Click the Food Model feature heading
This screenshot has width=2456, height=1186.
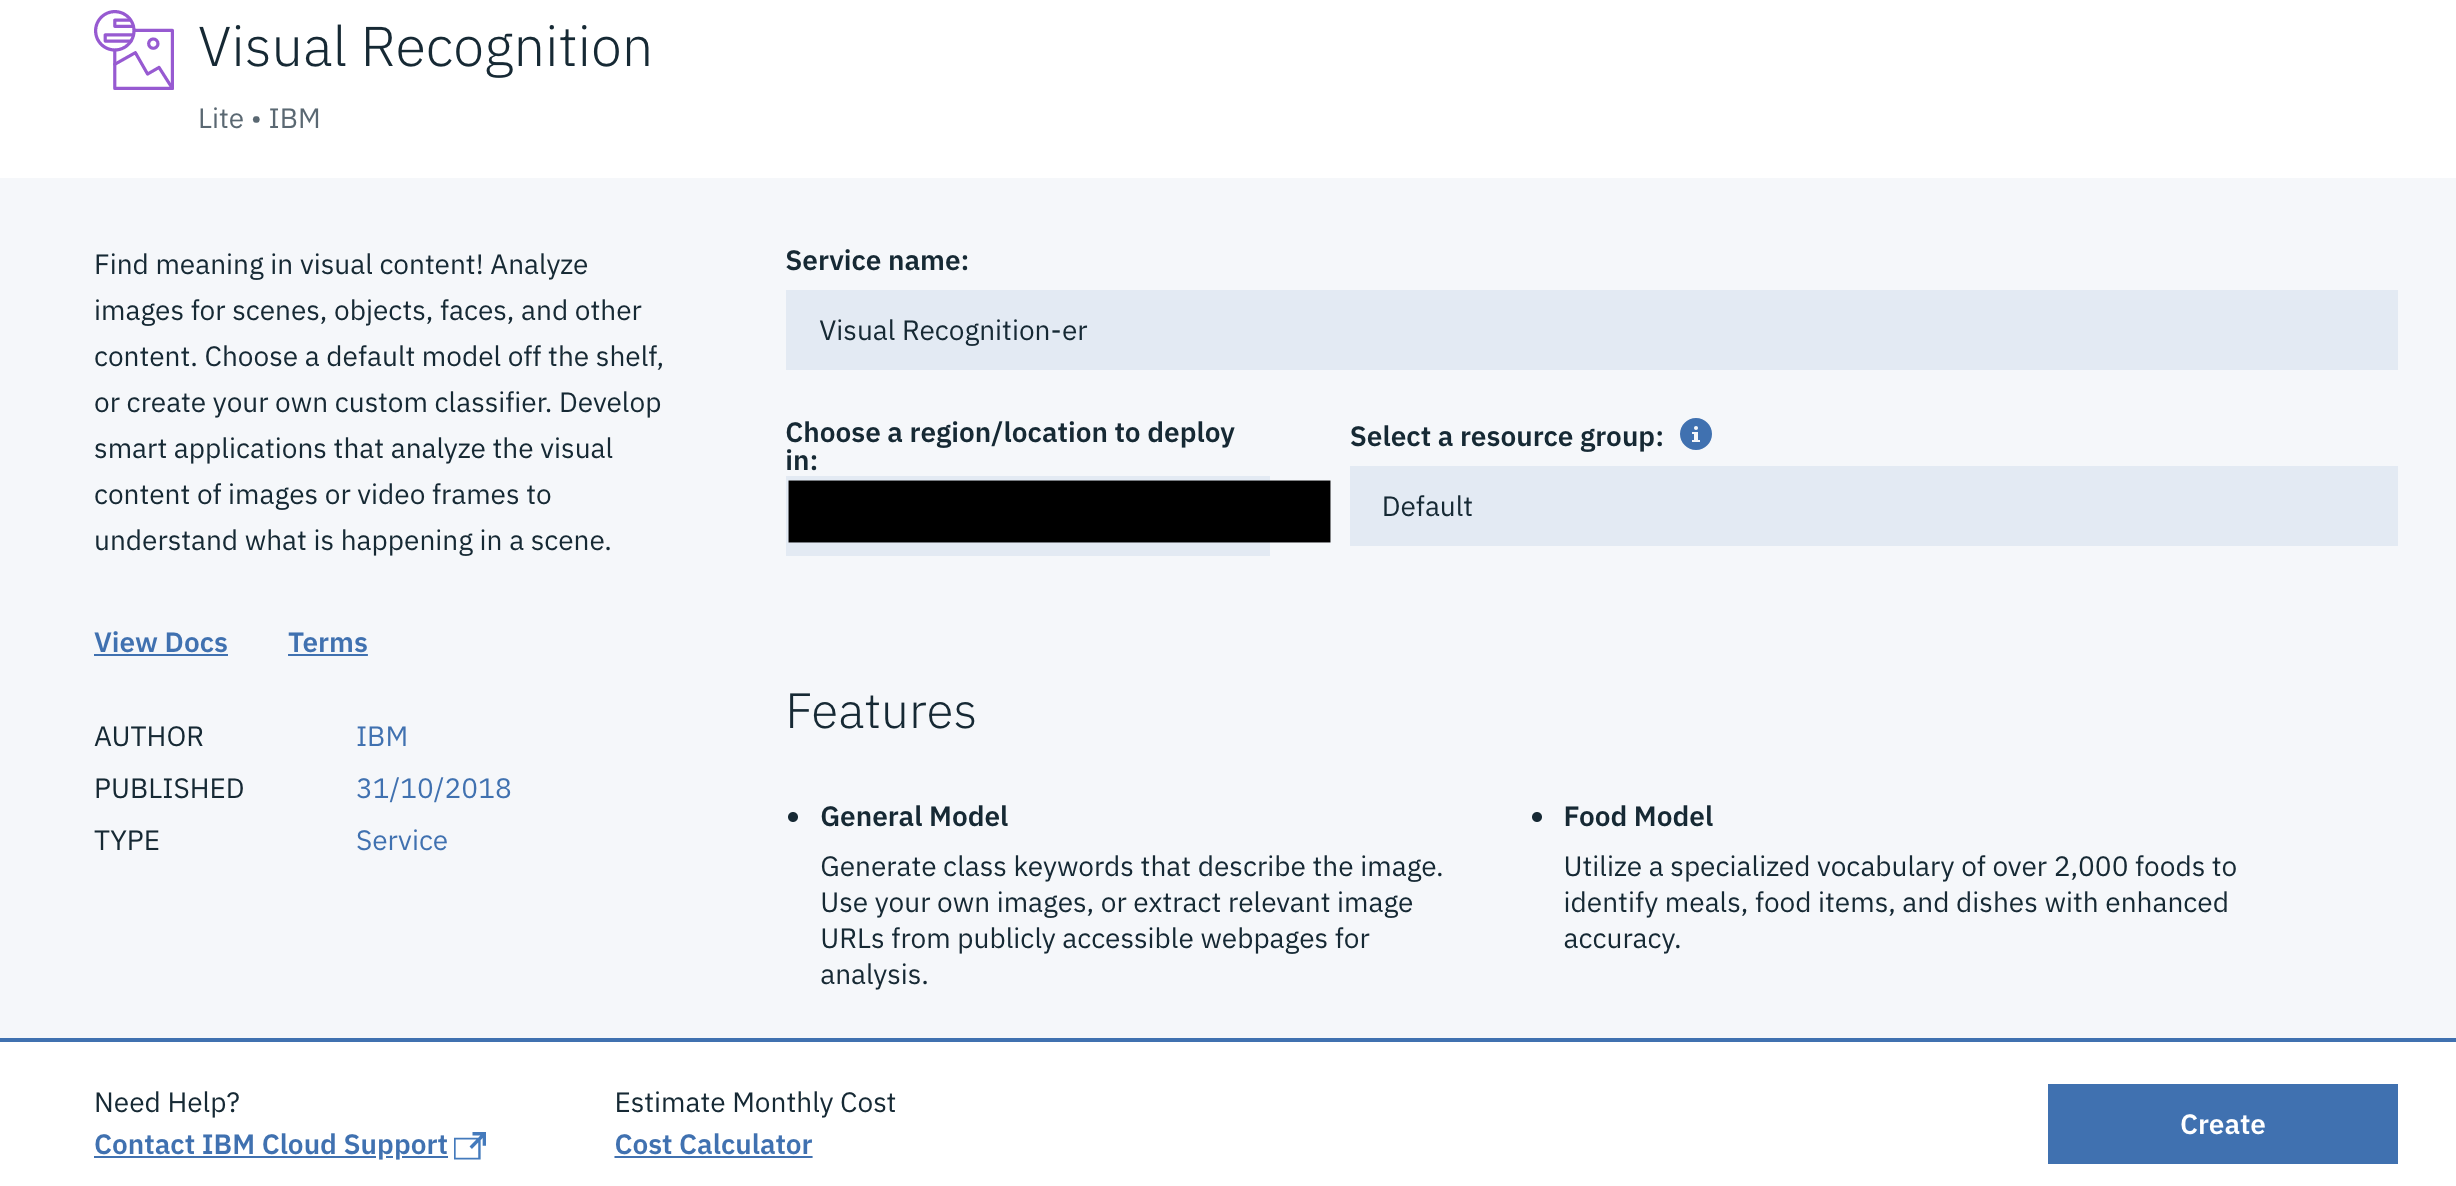click(x=1637, y=816)
